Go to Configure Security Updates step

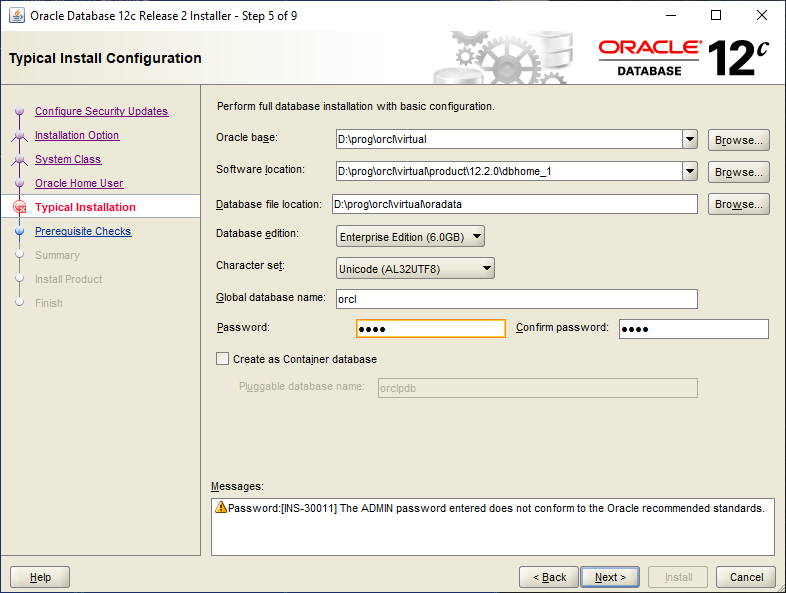click(x=101, y=111)
